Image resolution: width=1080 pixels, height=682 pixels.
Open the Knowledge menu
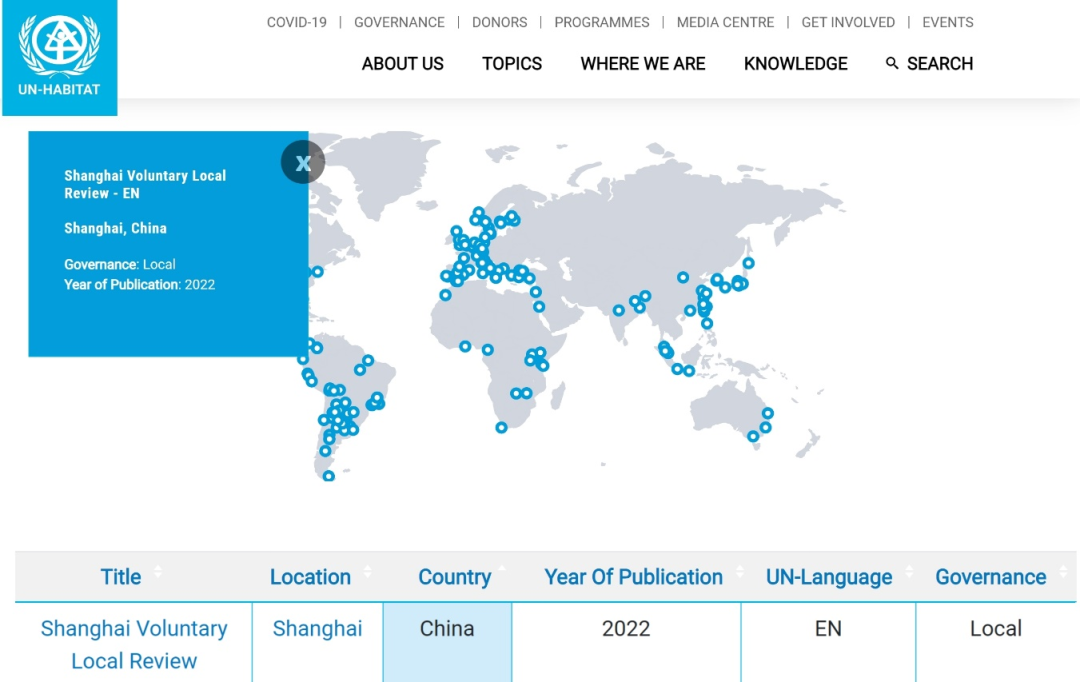[x=796, y=64]
